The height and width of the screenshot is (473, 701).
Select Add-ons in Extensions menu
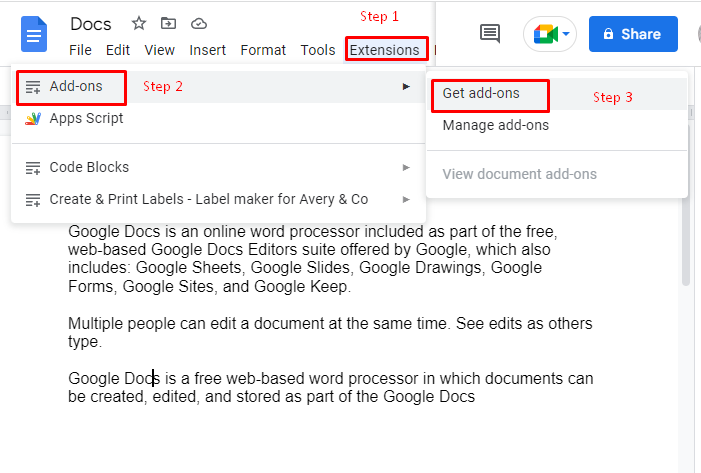(x=218, y=87)
